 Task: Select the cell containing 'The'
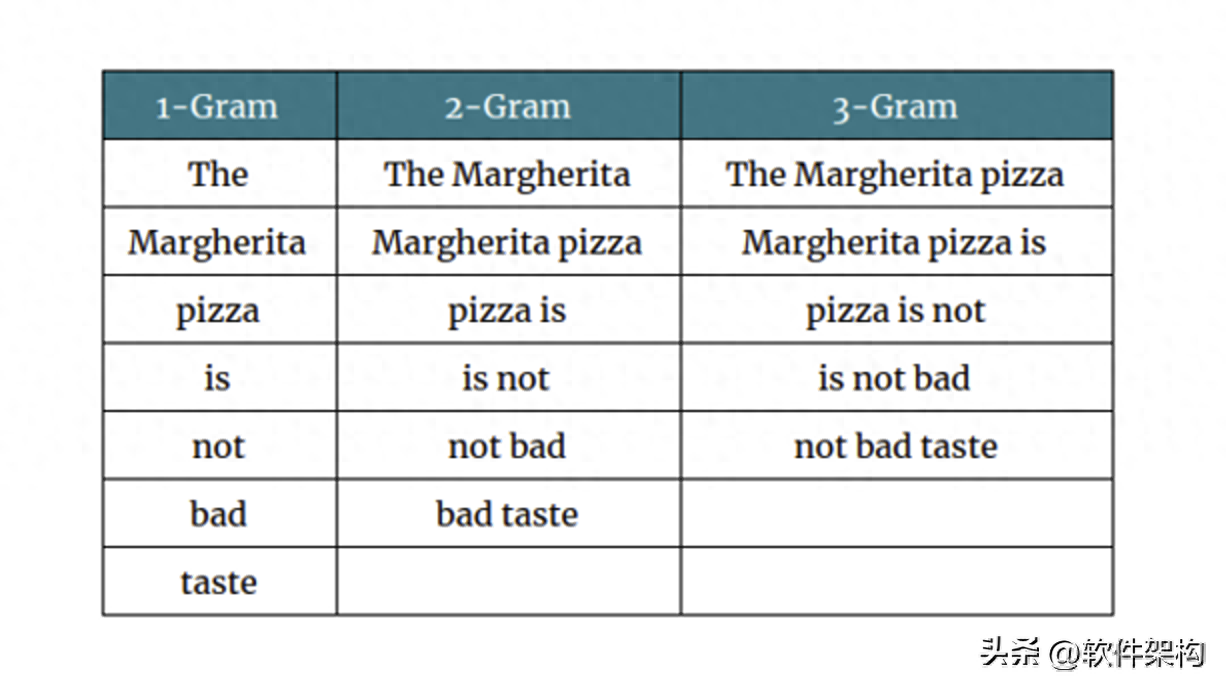click(x=219, y=174)
